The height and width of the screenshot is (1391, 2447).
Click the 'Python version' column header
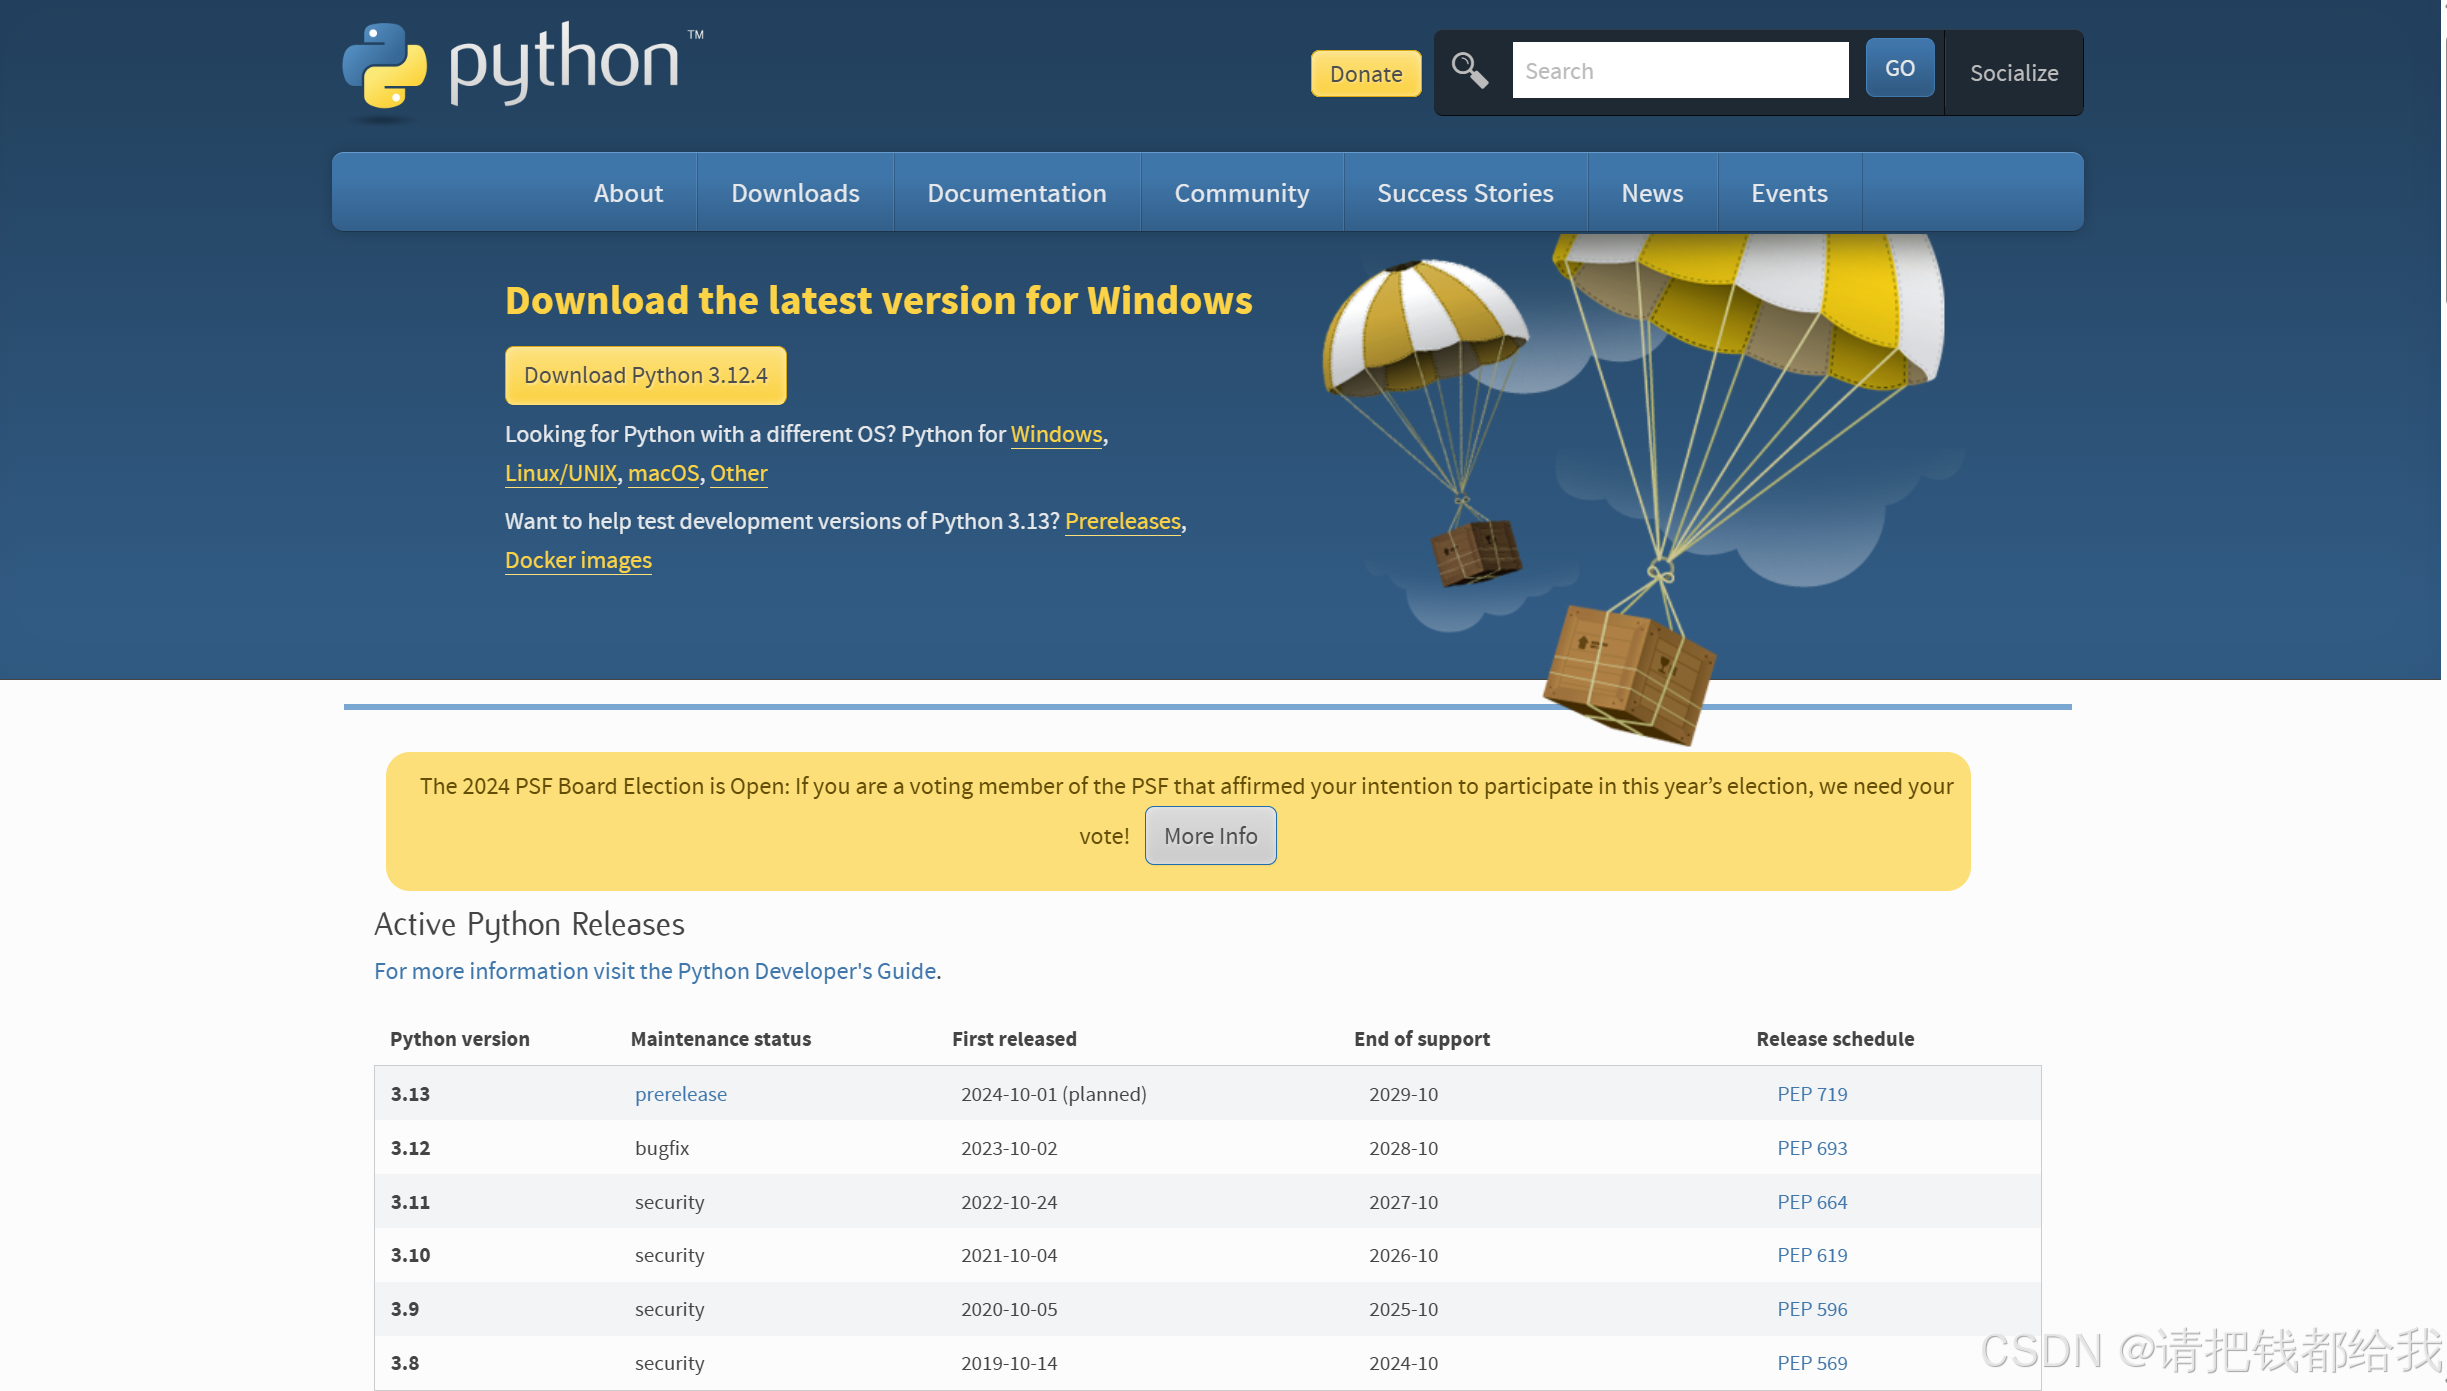pos(460,1039)
